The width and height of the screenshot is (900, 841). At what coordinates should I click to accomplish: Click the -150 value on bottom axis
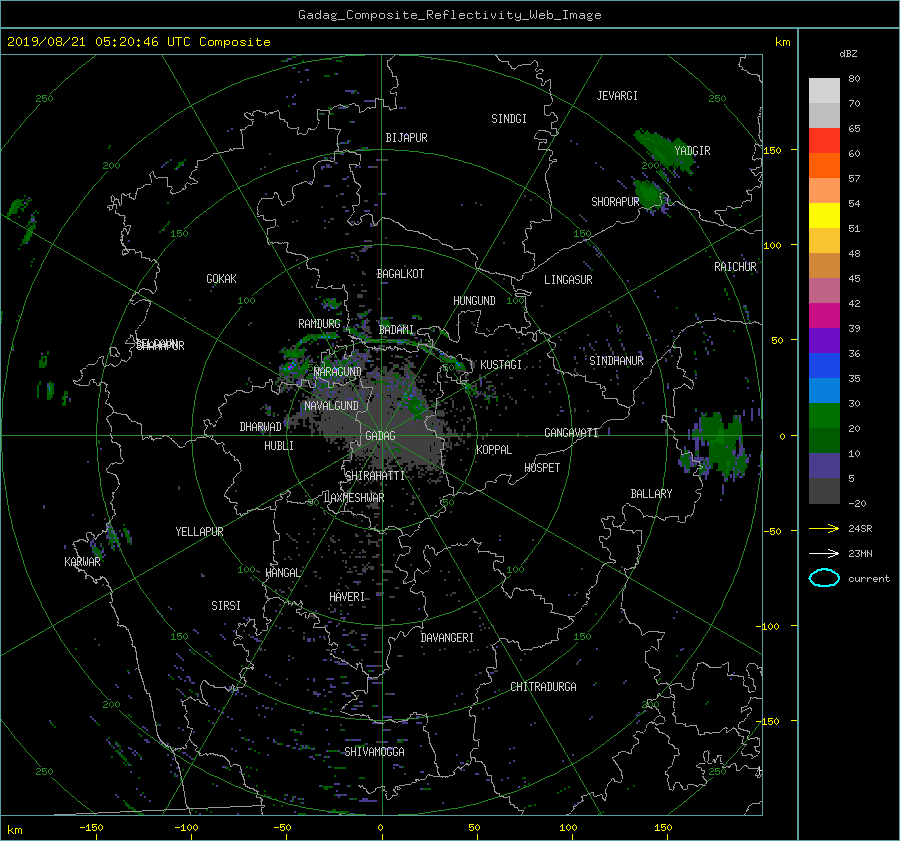coord(91,828)
